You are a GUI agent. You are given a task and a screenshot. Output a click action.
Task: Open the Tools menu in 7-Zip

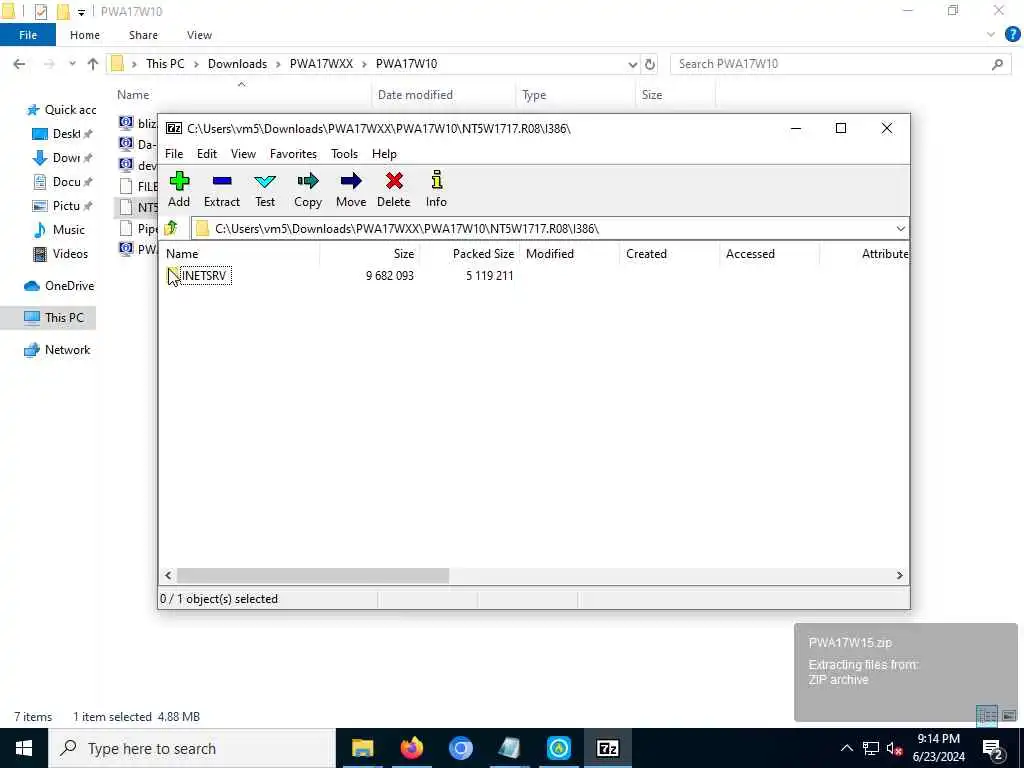coord(344,154)
